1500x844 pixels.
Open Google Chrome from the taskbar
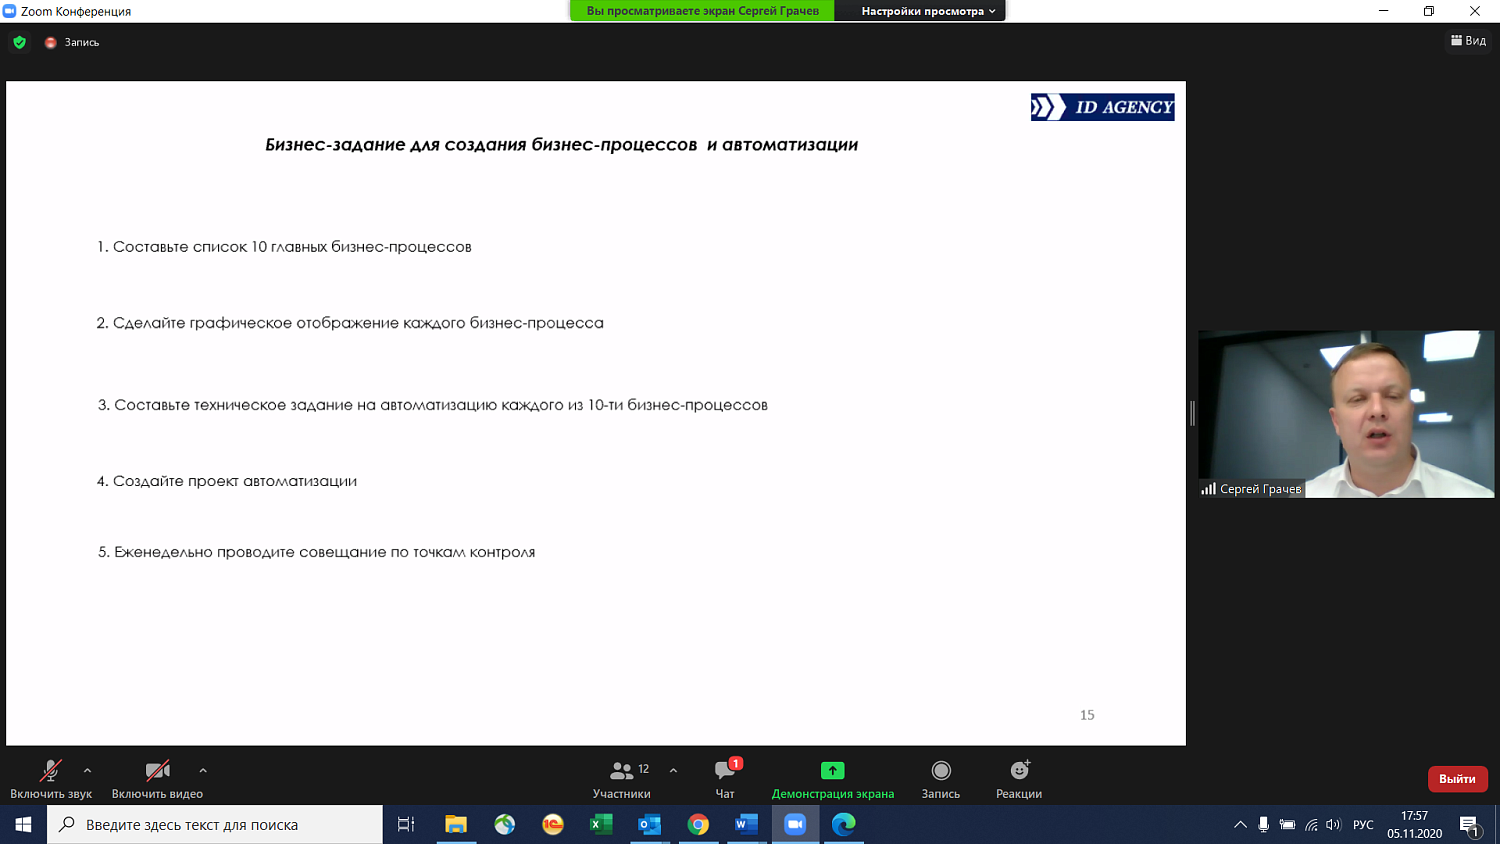click(x=698, y=824)
